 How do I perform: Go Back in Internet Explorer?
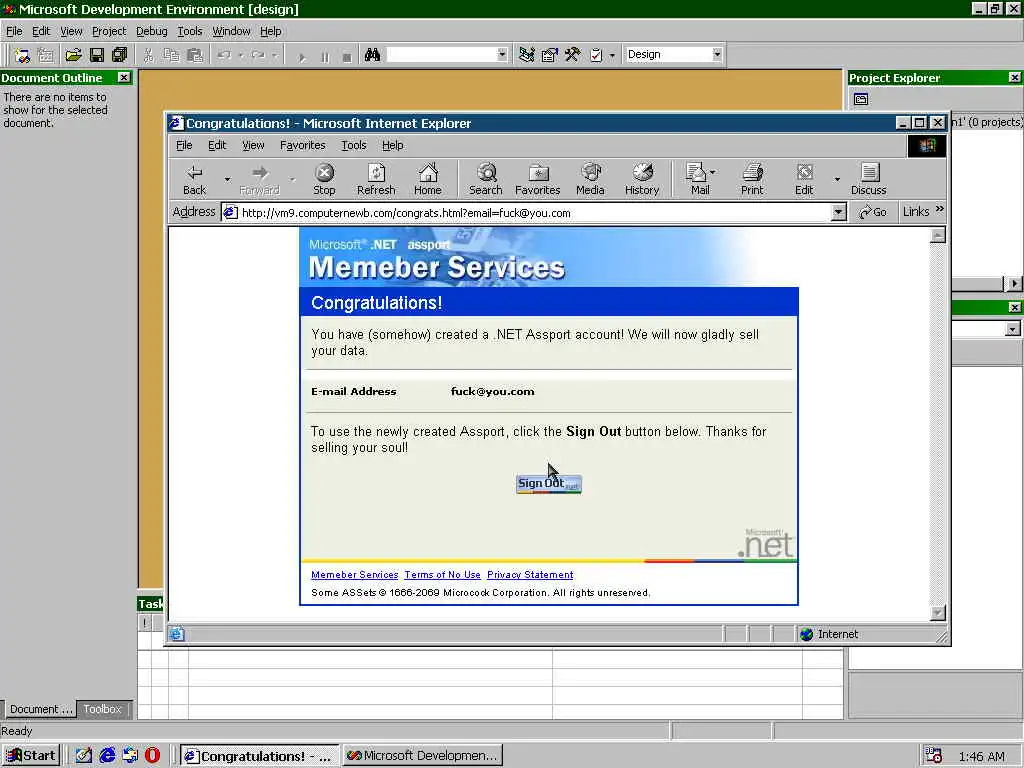point(194,180)
